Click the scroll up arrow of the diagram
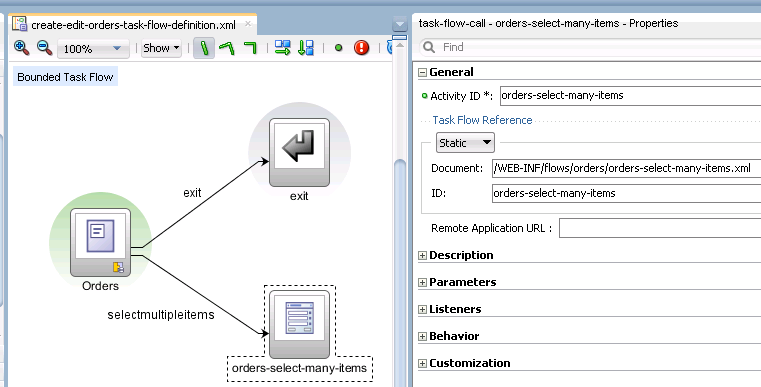The height and width of the screenshot is (387, 761). pyautogui.click(x=399, y=45)
